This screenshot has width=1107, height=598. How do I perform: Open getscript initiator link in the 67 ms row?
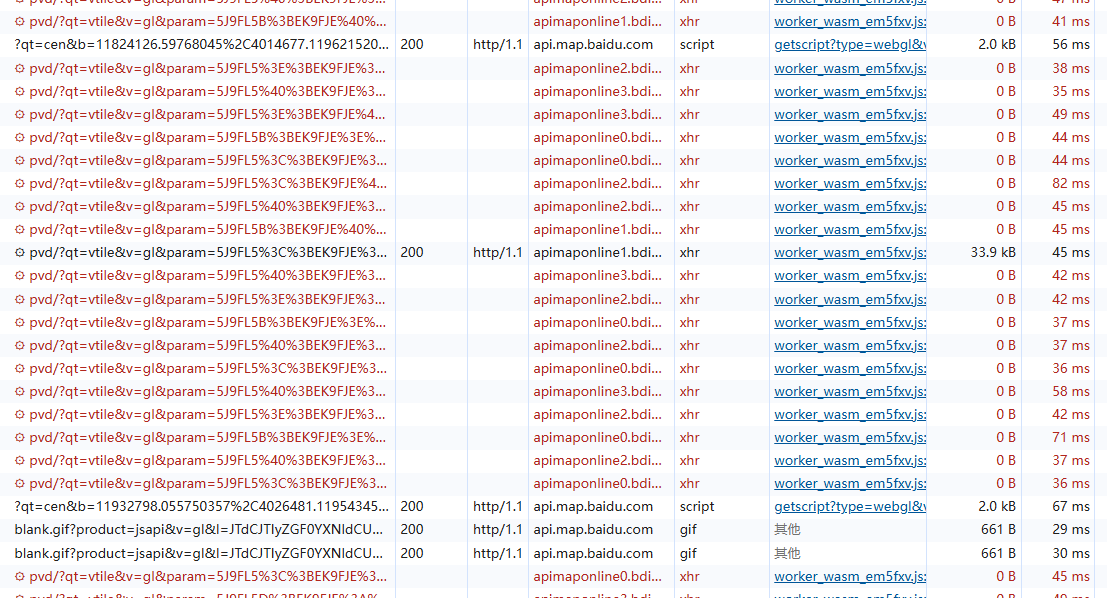849,507
